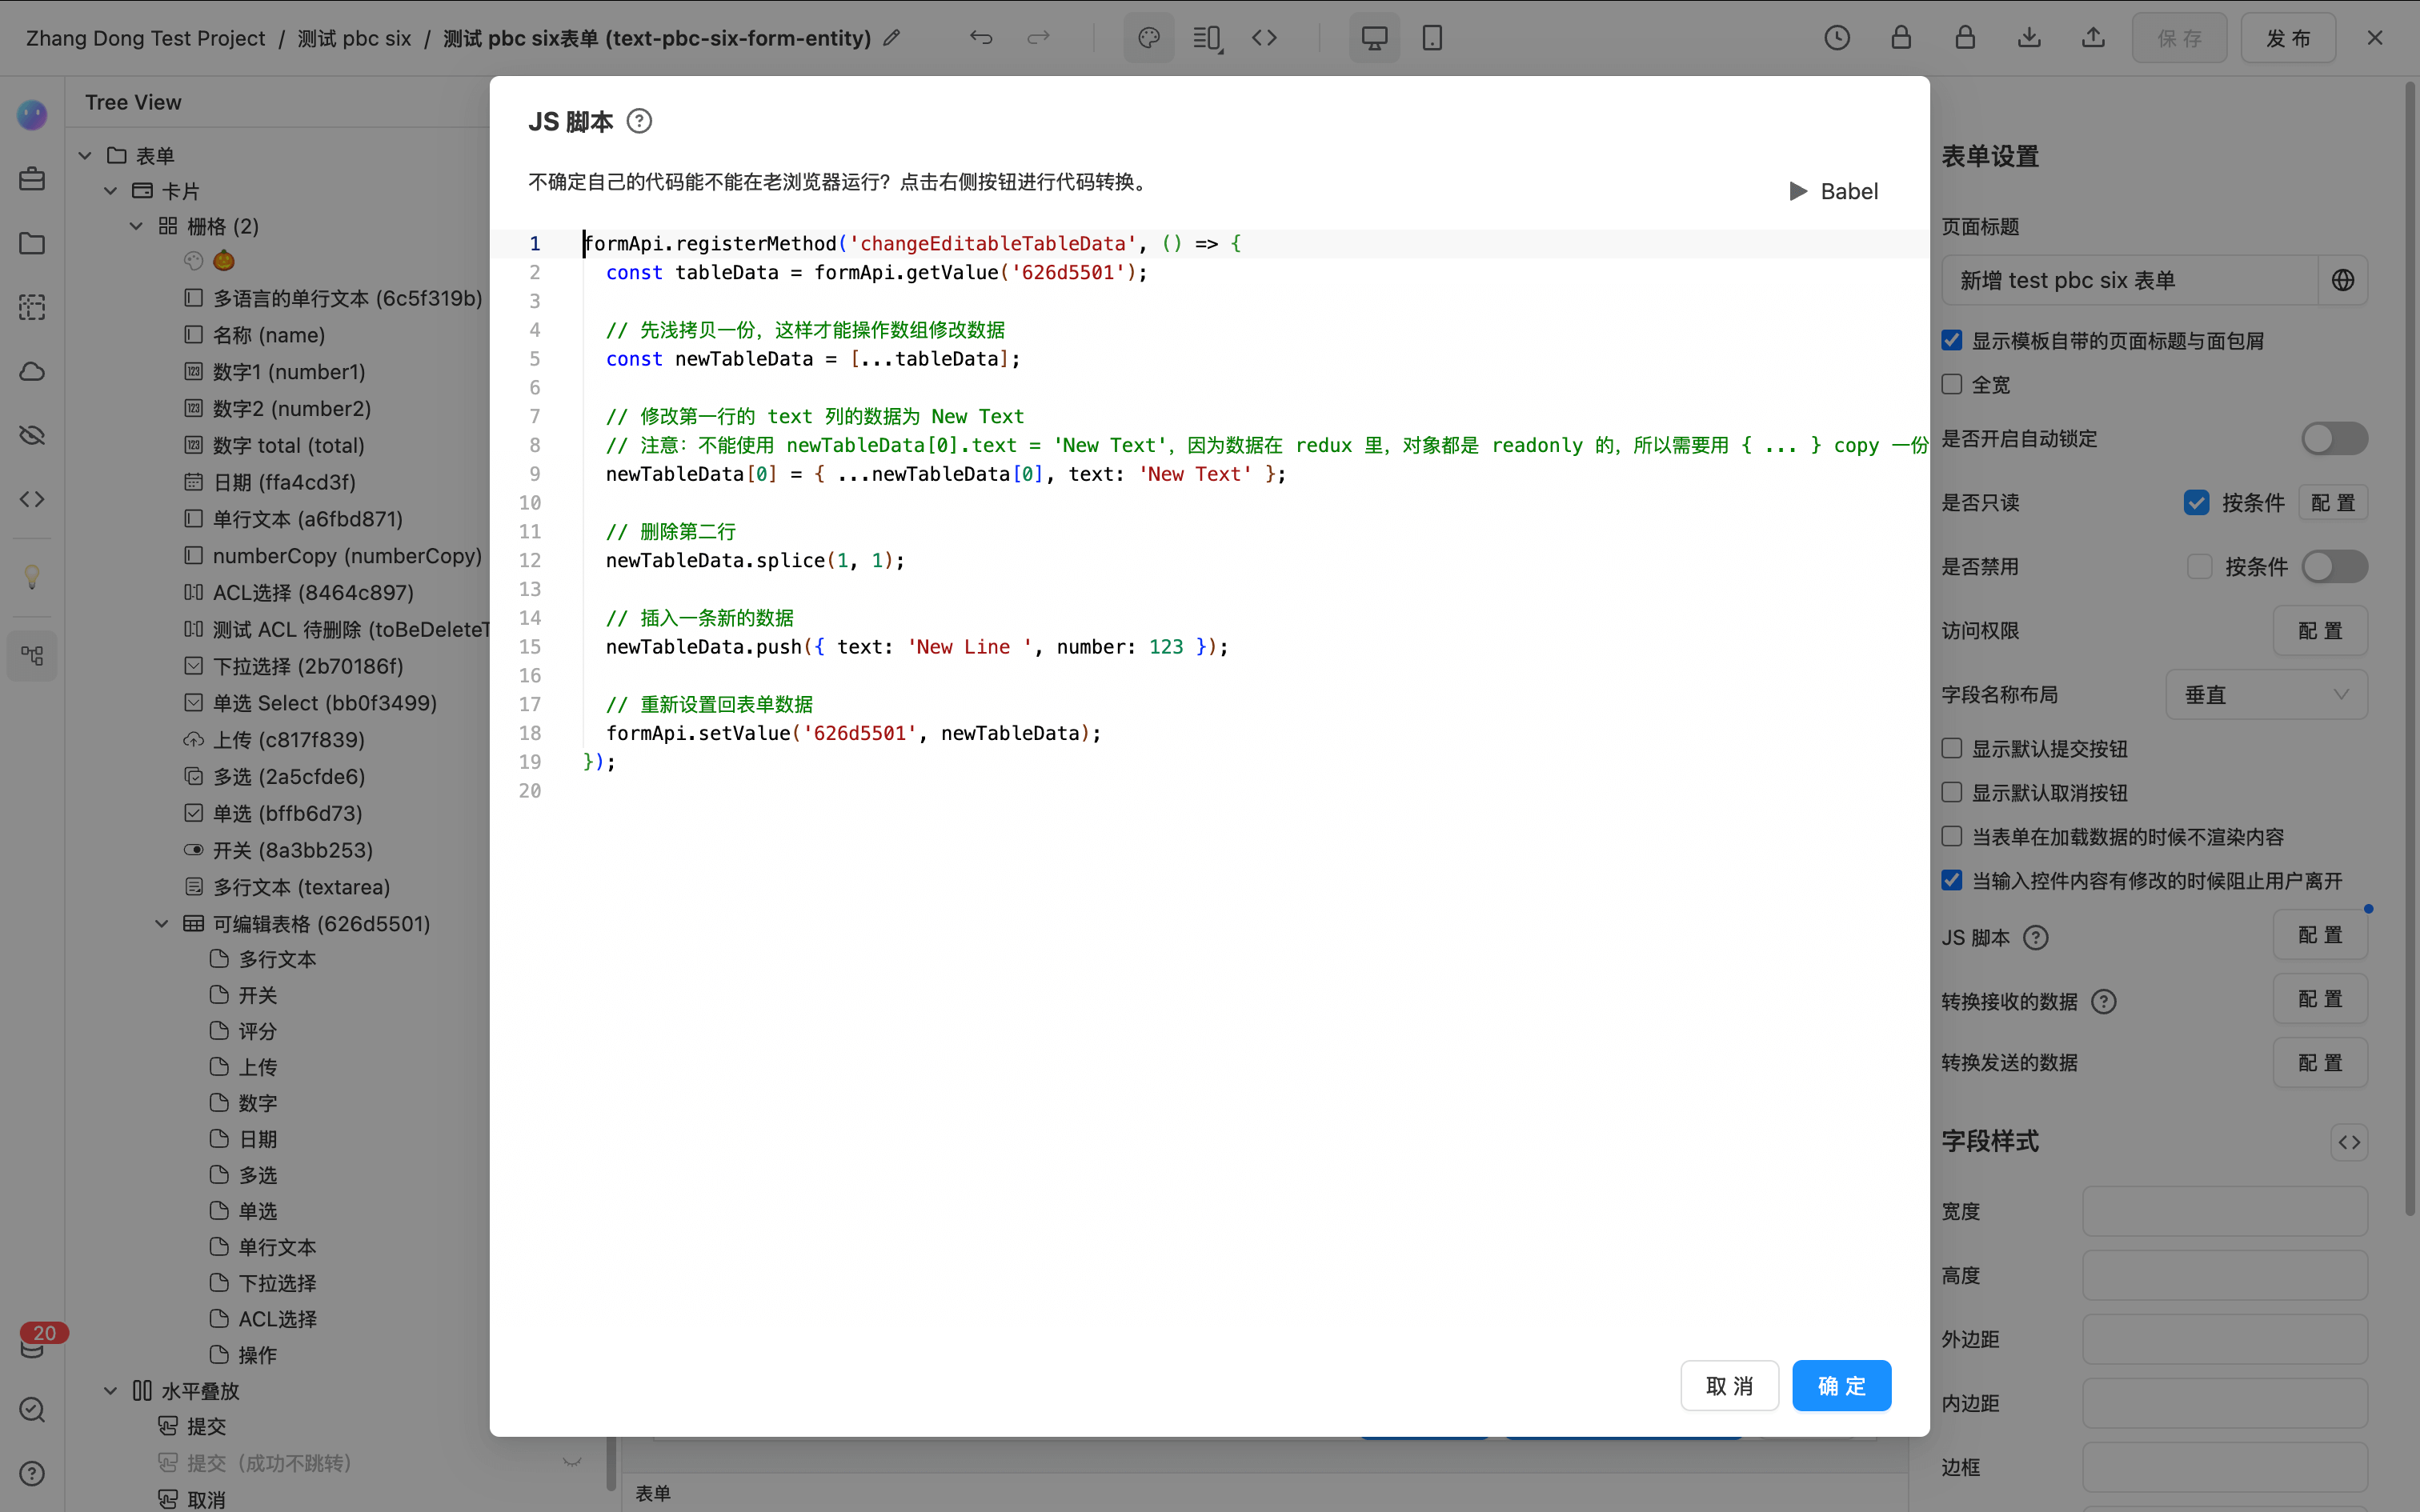Select 多行文本 (textarea) tree item

[301, 887]
